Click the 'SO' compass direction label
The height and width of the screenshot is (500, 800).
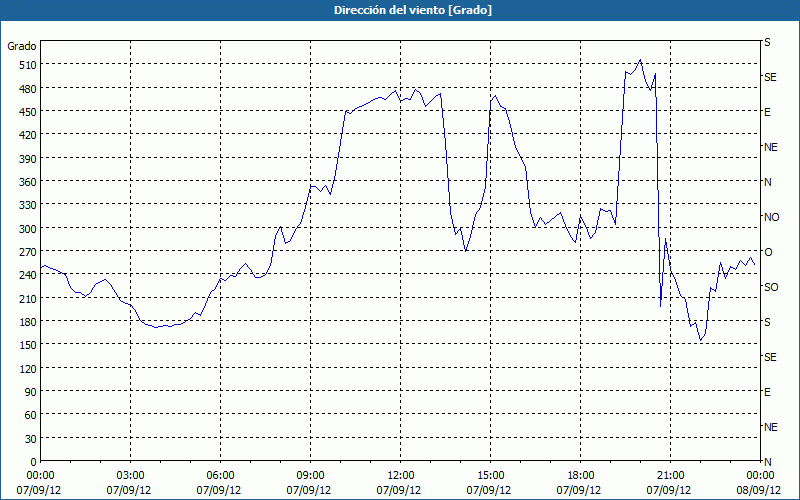coord(771,287)
